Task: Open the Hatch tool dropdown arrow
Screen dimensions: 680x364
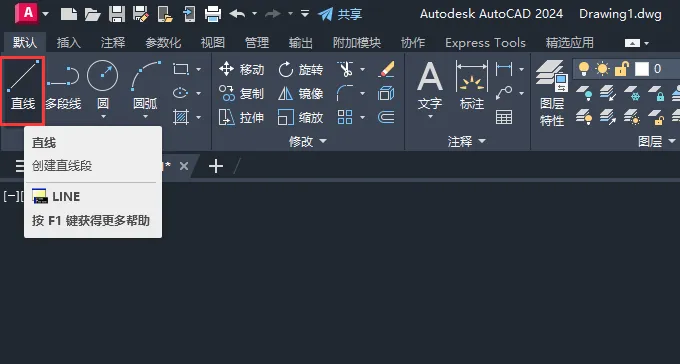Action: 199,117
